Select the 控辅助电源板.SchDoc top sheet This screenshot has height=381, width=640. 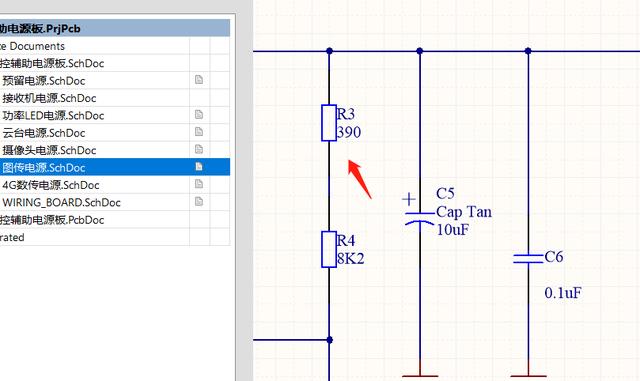(52, 63)
